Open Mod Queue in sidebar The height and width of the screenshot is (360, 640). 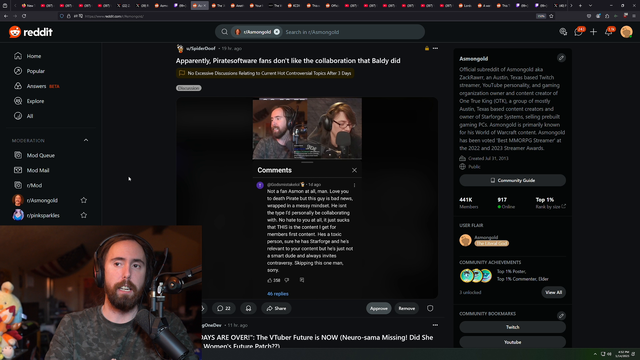(40, 156)
